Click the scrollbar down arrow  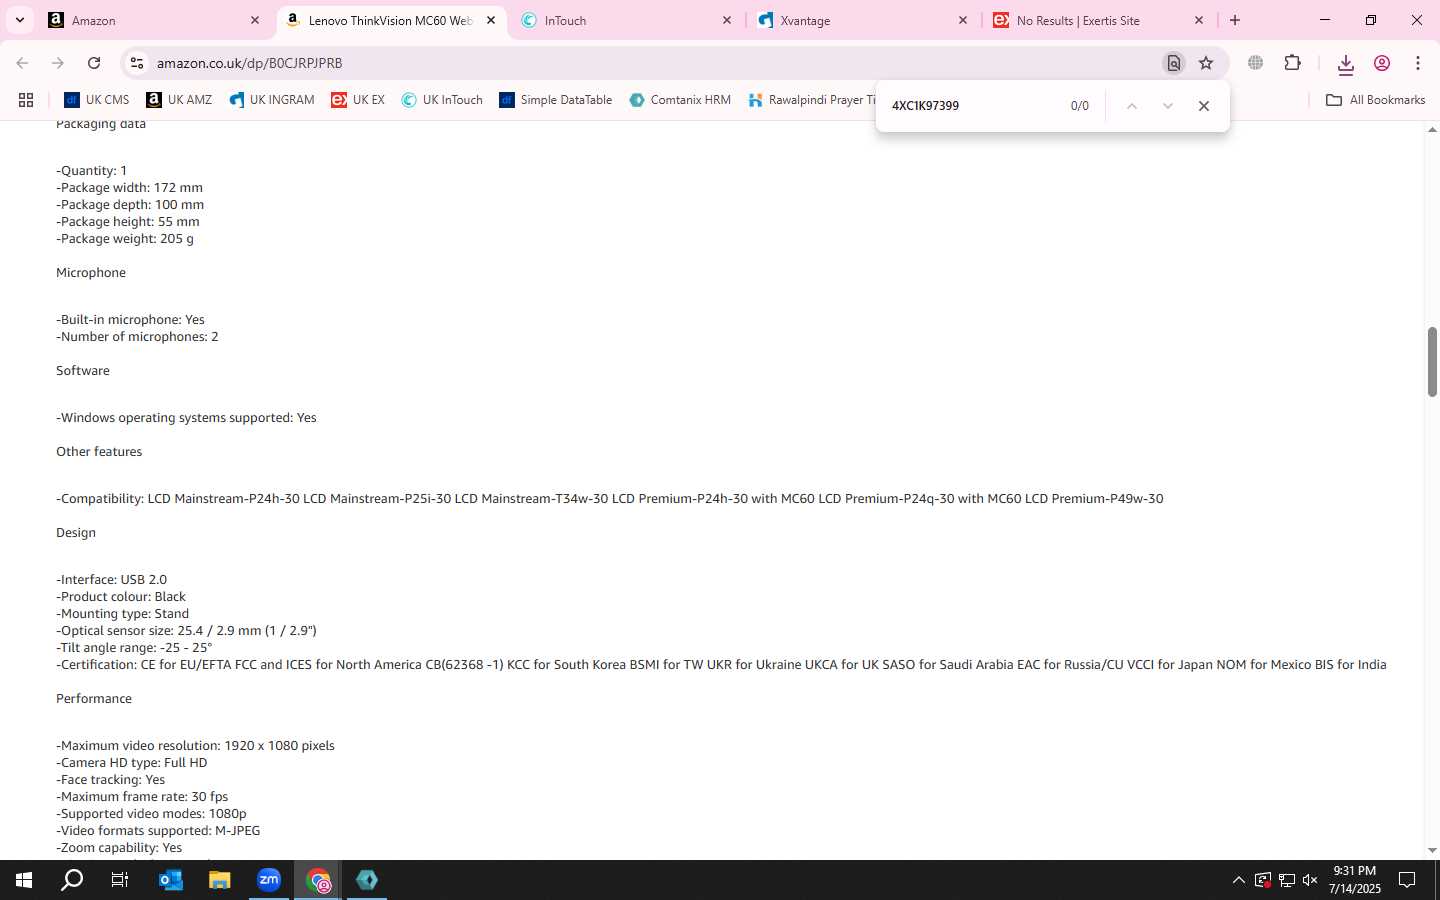[x=1432, y=851]
